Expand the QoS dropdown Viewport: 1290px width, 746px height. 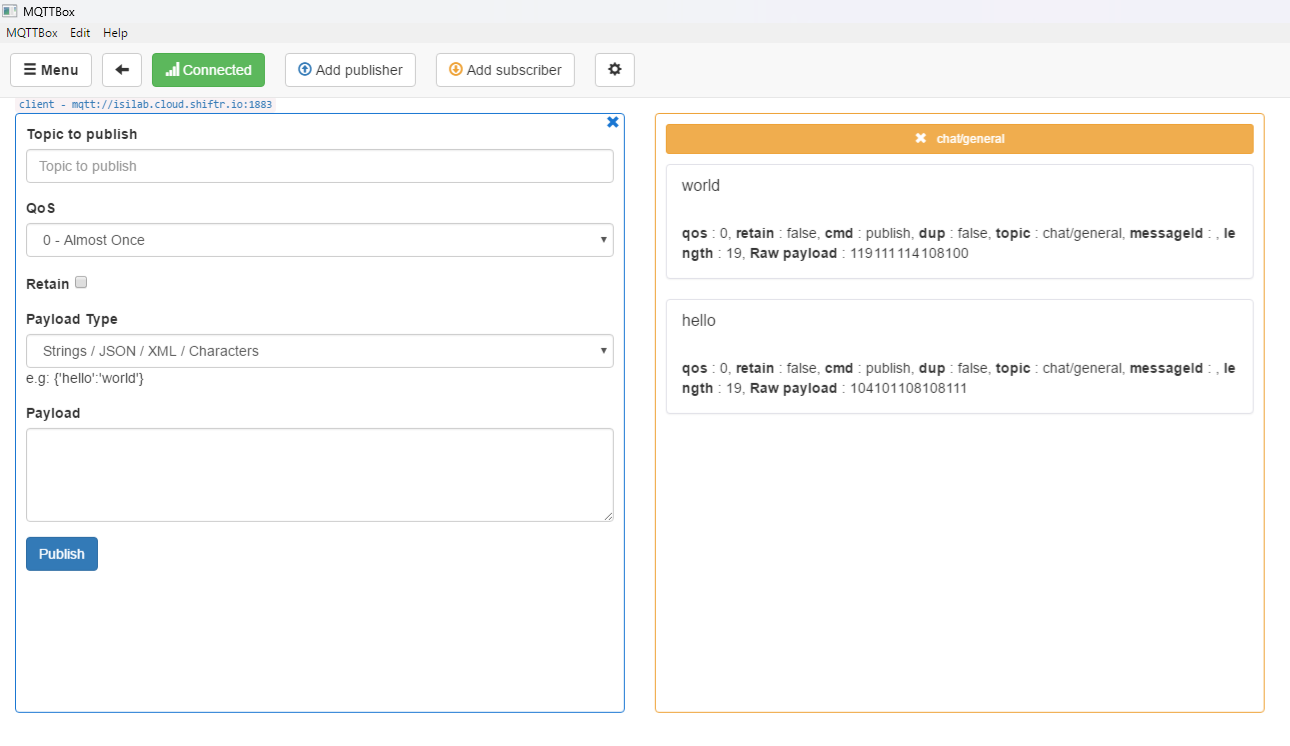click(x=320, y=240)
